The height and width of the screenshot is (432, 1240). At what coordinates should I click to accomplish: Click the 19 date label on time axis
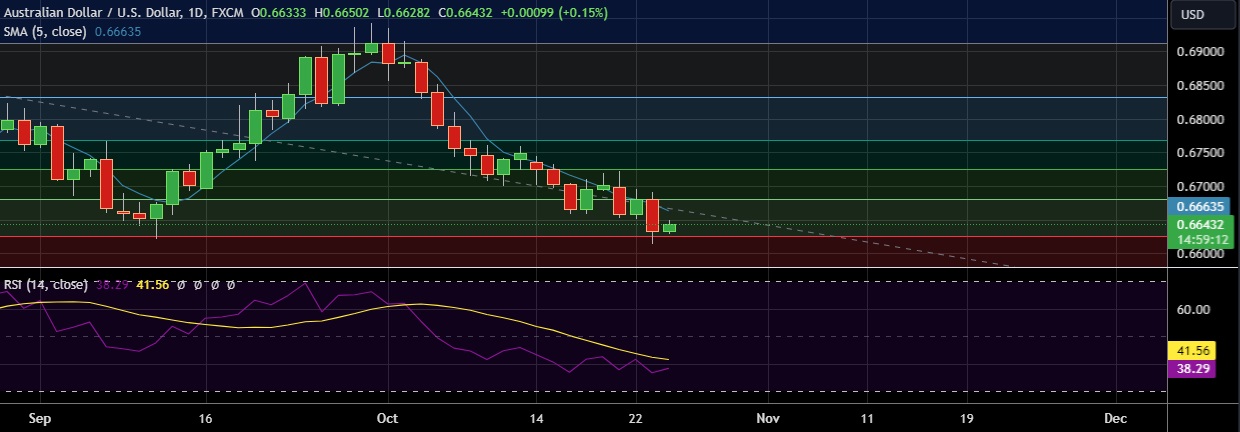[966, 417]
